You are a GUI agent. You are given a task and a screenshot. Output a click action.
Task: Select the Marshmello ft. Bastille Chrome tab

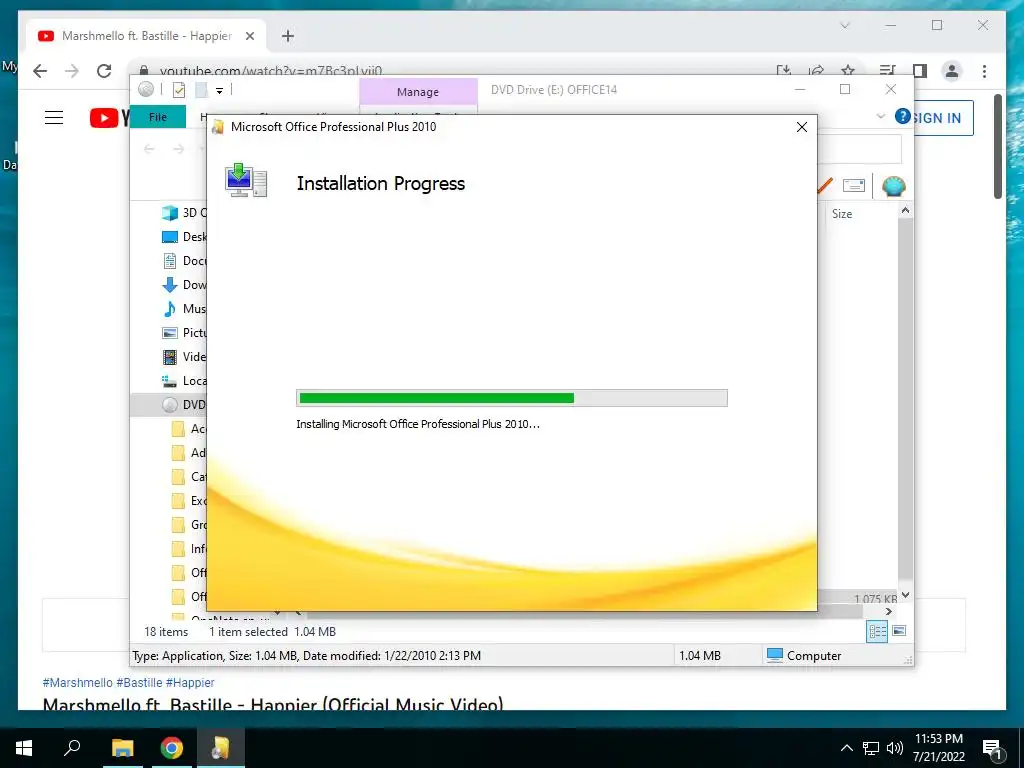tap(146, 36)
